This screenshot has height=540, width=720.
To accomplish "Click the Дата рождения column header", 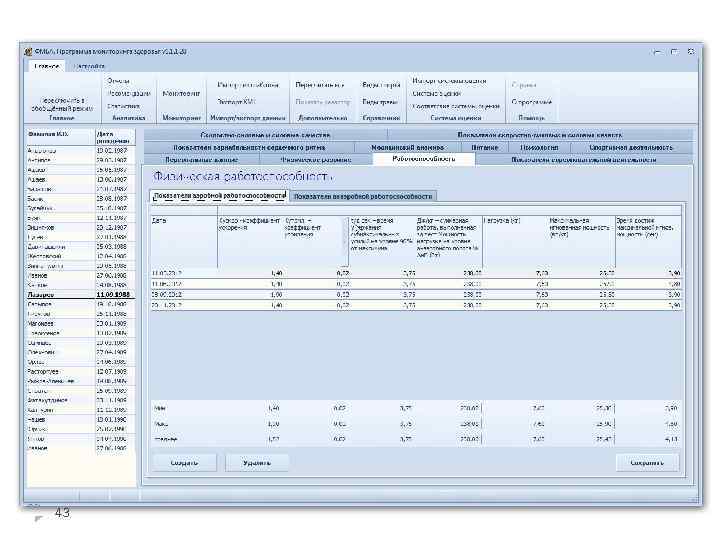I will pyautogui.click(x=115, y=137).
